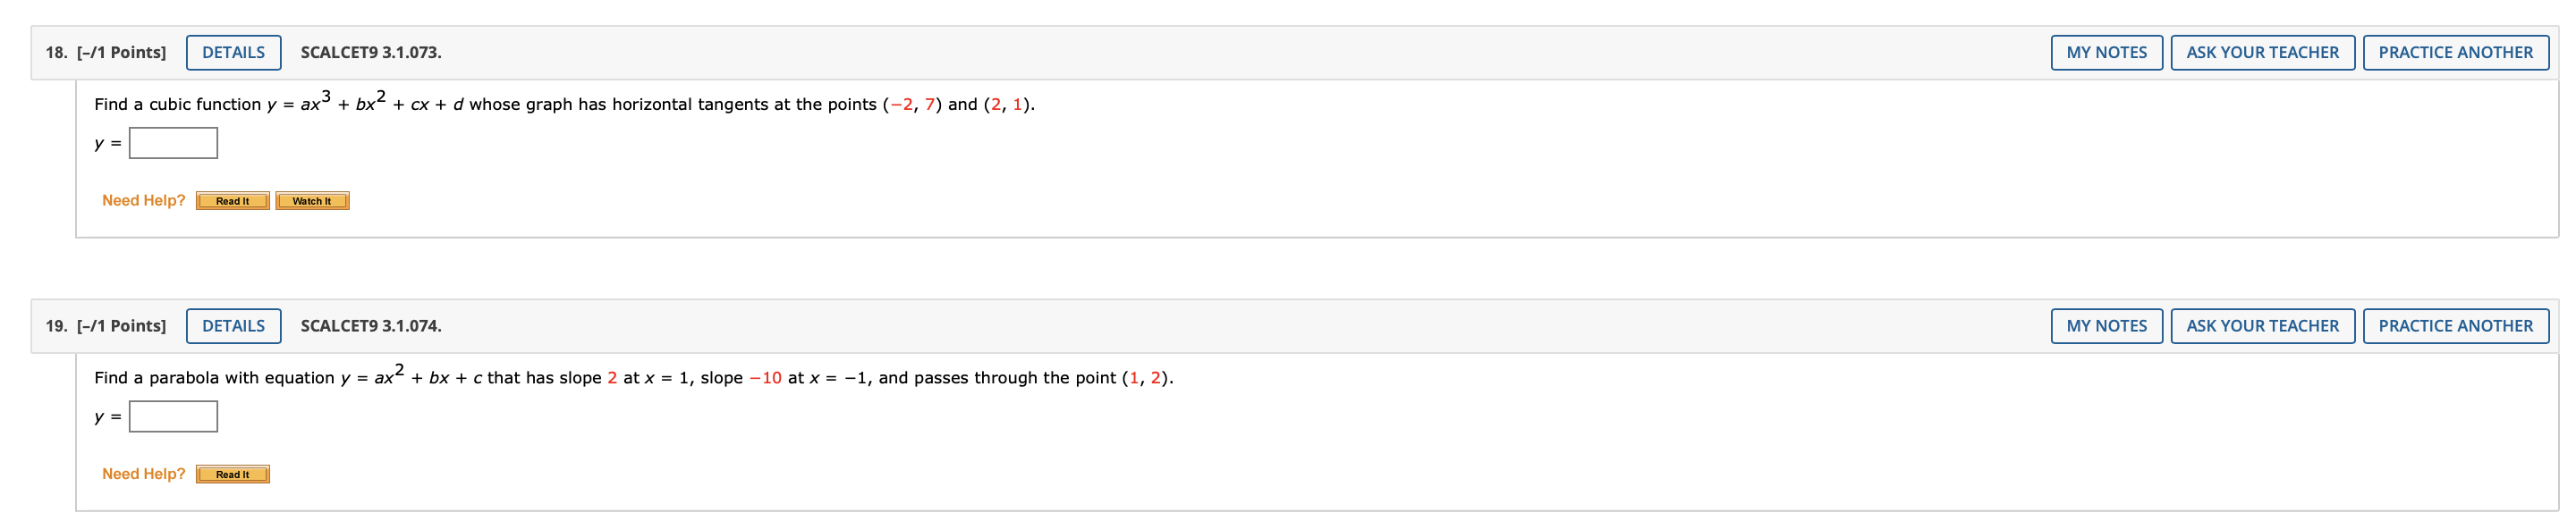
Task: Click ASK YOUR TEACHER on problem 19
Action: [2263, 325]
